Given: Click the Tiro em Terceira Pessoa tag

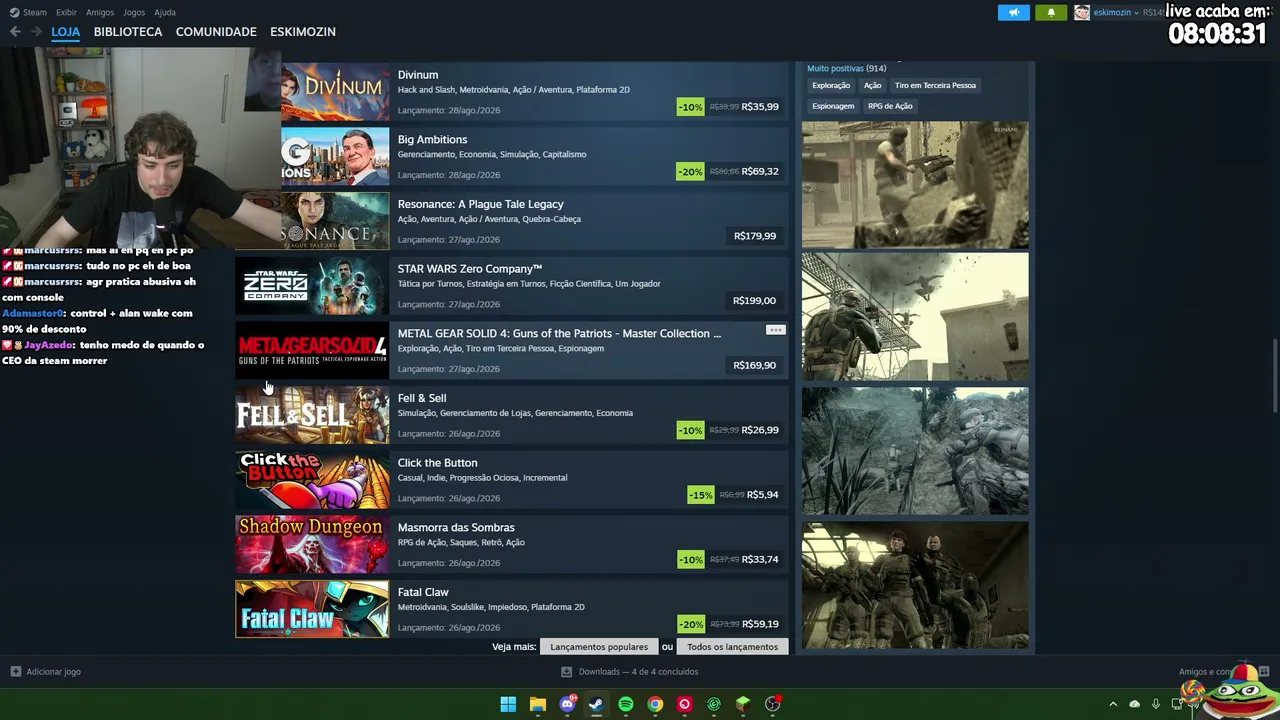Looking at the screenshot, I should (935, 86).
